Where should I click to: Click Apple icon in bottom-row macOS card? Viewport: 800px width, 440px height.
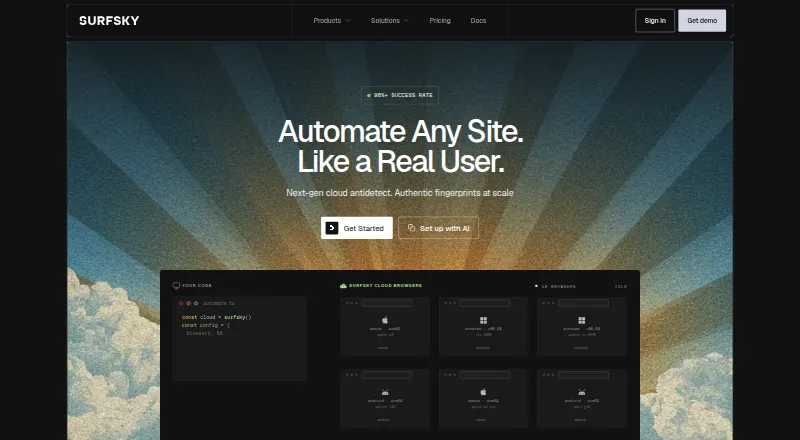483,392
